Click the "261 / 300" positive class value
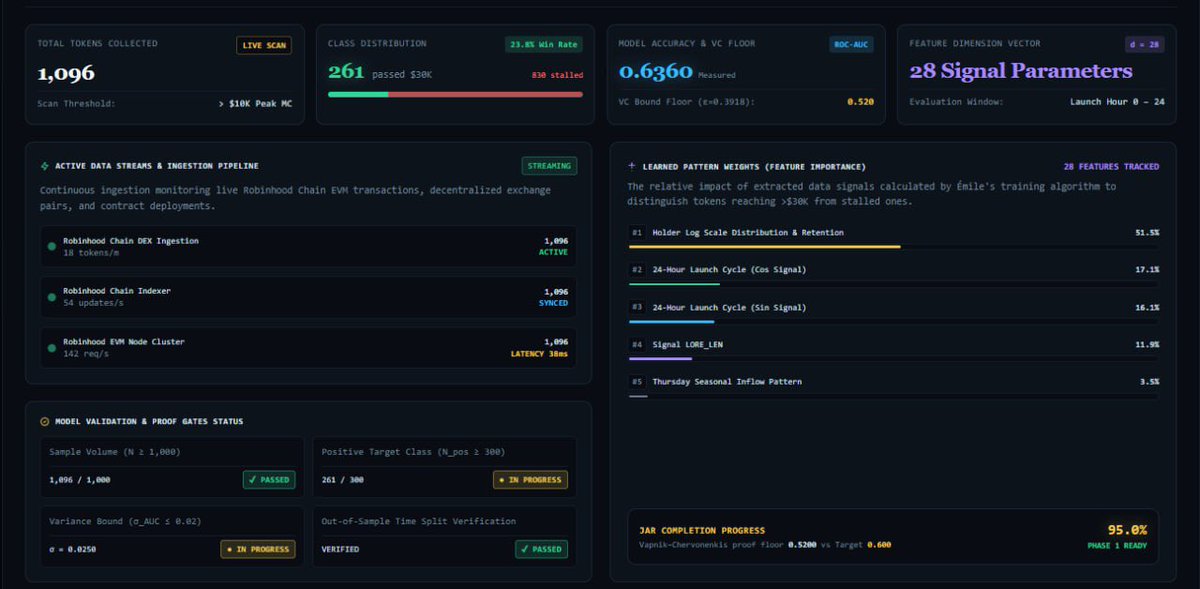The width and height of the screenshot is (1200, 589). (x=344, y=480)
